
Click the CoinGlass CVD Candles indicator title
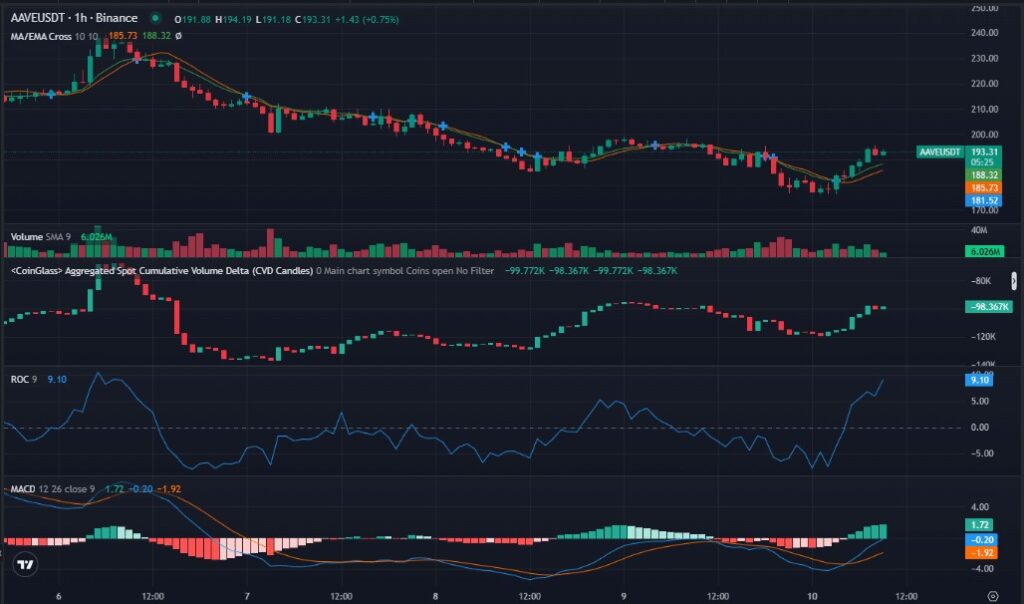pos(160,271)
